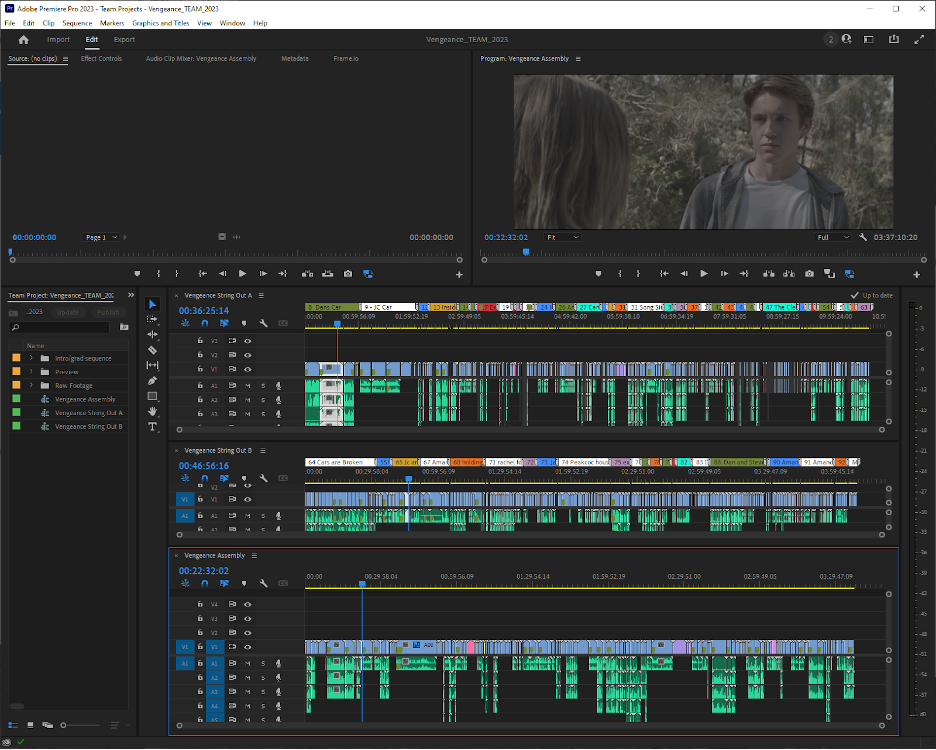This screenshot has width=936, height=750.
Task: Toggle V4 track visibility in Vengeance Assembly
Action: click(248, 604)
